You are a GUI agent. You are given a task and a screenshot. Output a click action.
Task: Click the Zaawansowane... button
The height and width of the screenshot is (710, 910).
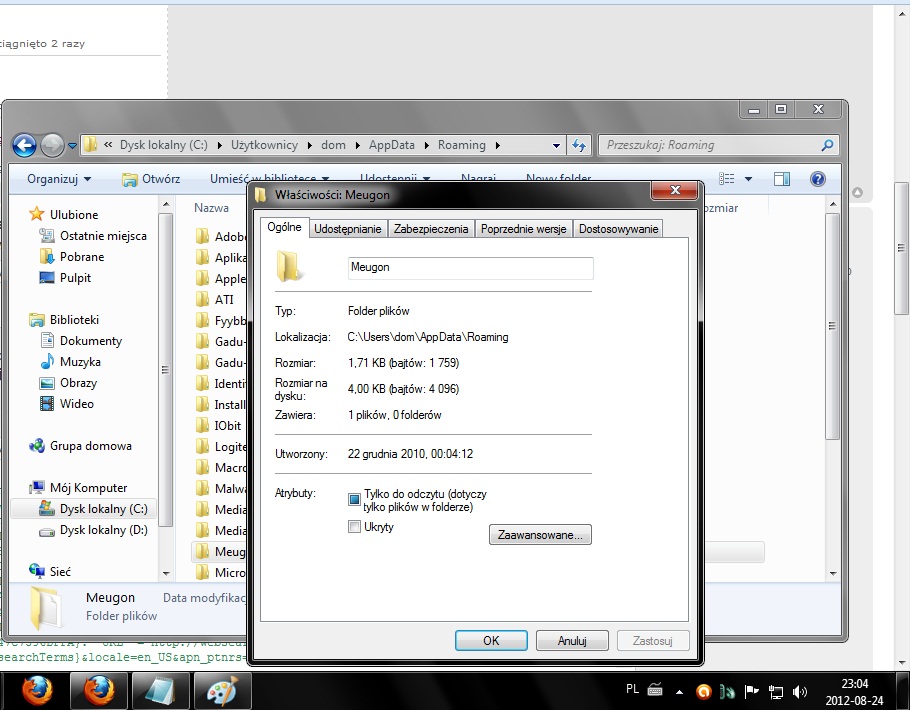pyautogui.click(x=540, y=535)
